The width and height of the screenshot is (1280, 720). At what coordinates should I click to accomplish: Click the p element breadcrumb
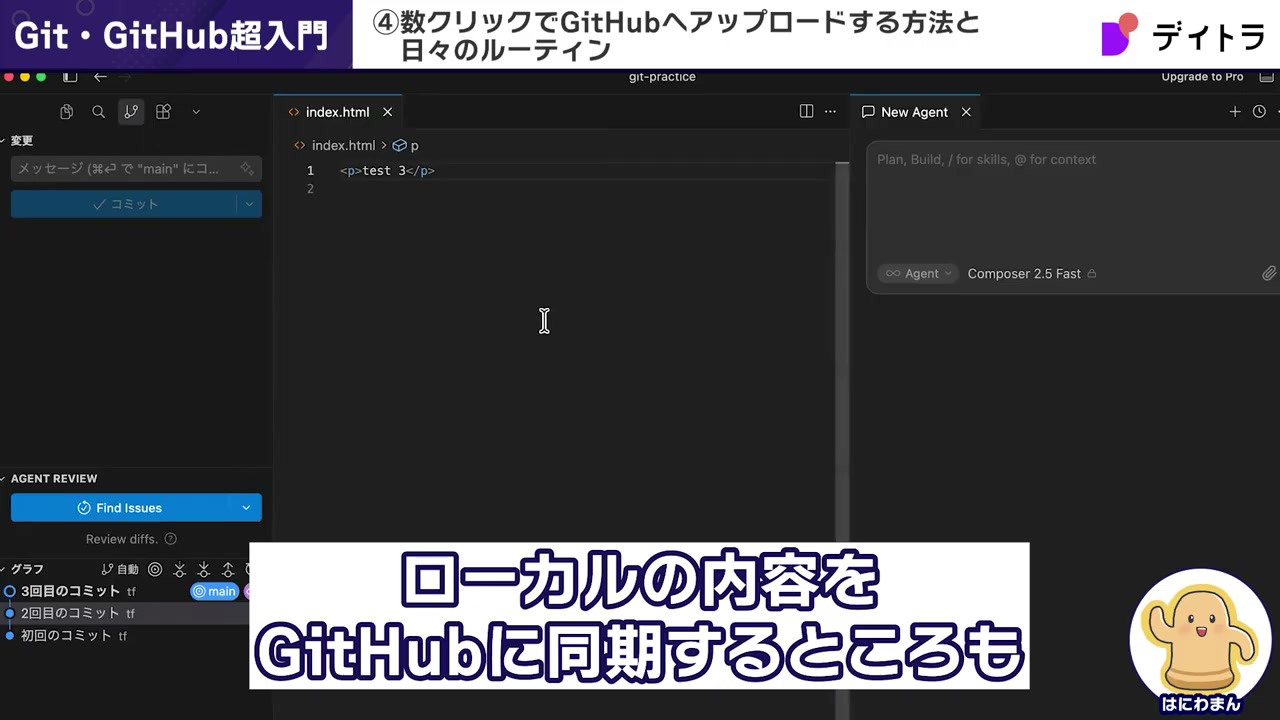(x=406, y=145)
